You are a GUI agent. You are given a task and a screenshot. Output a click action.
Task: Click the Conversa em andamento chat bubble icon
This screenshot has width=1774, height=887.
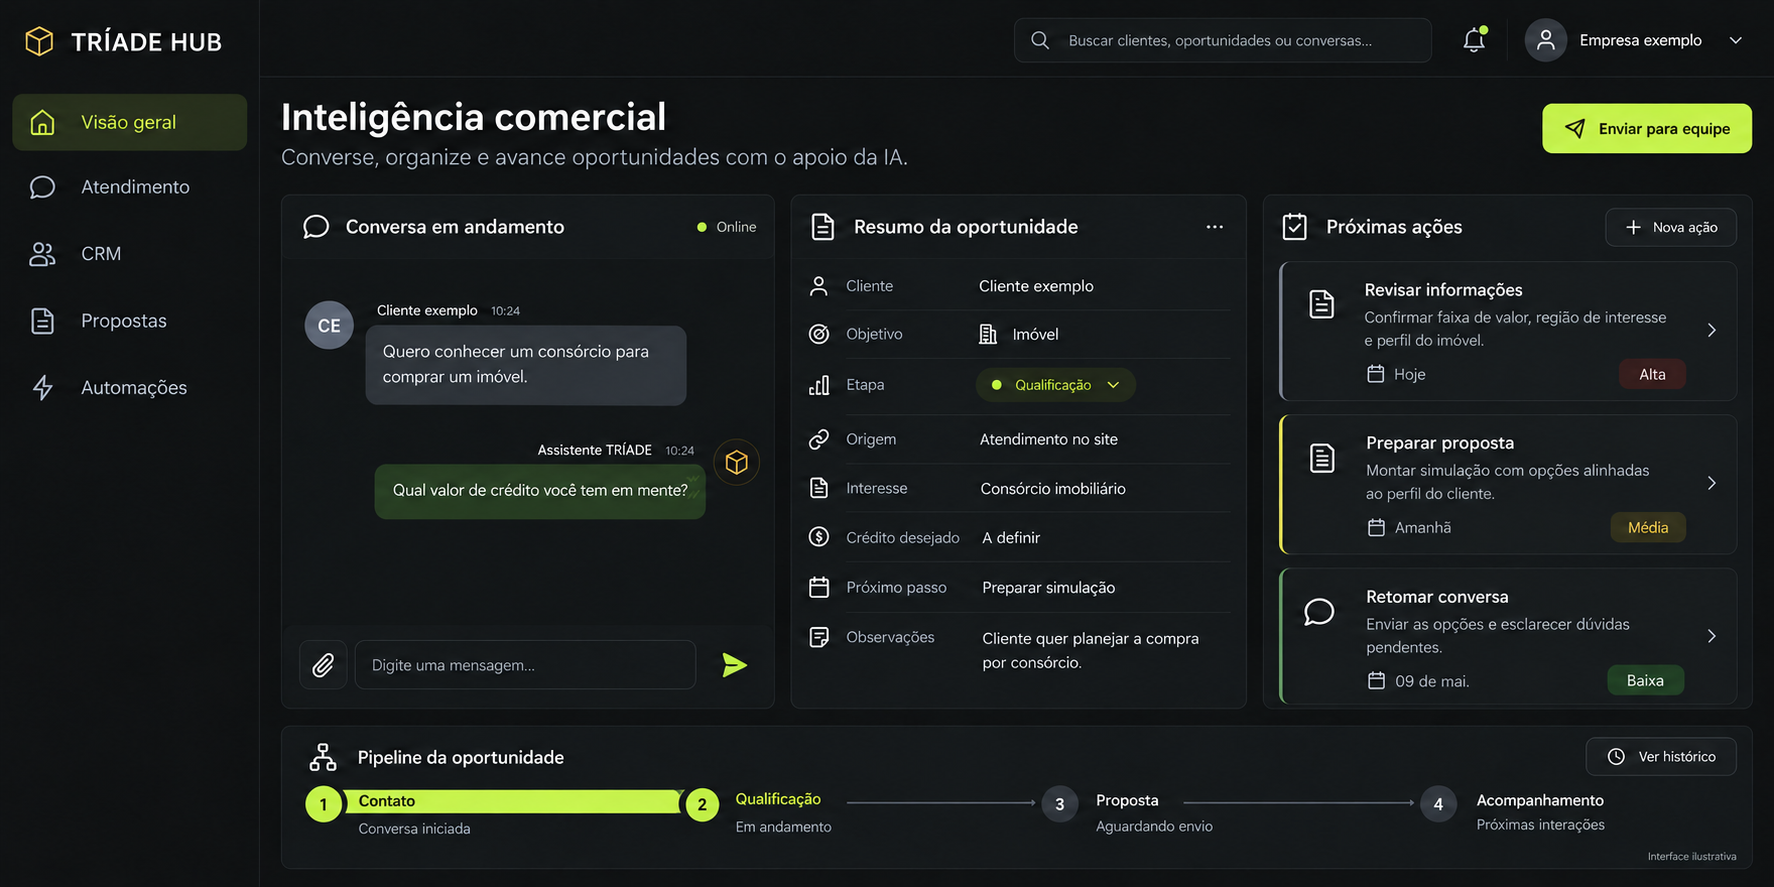coord(316,227)
